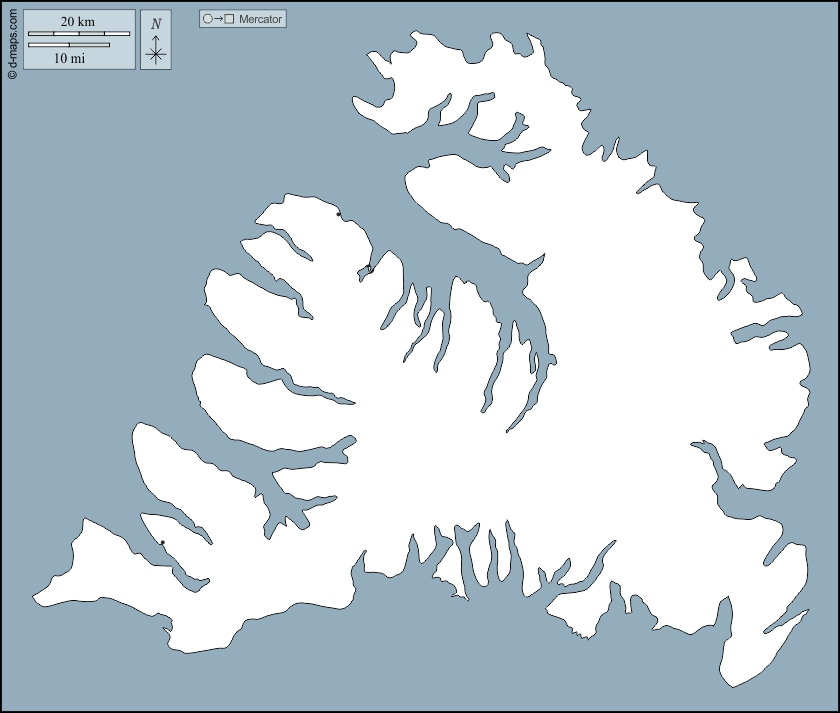This screenshot has height=713, width=840.
Task: Click the letter N above the compass arrow
Action: pos(155,24)
